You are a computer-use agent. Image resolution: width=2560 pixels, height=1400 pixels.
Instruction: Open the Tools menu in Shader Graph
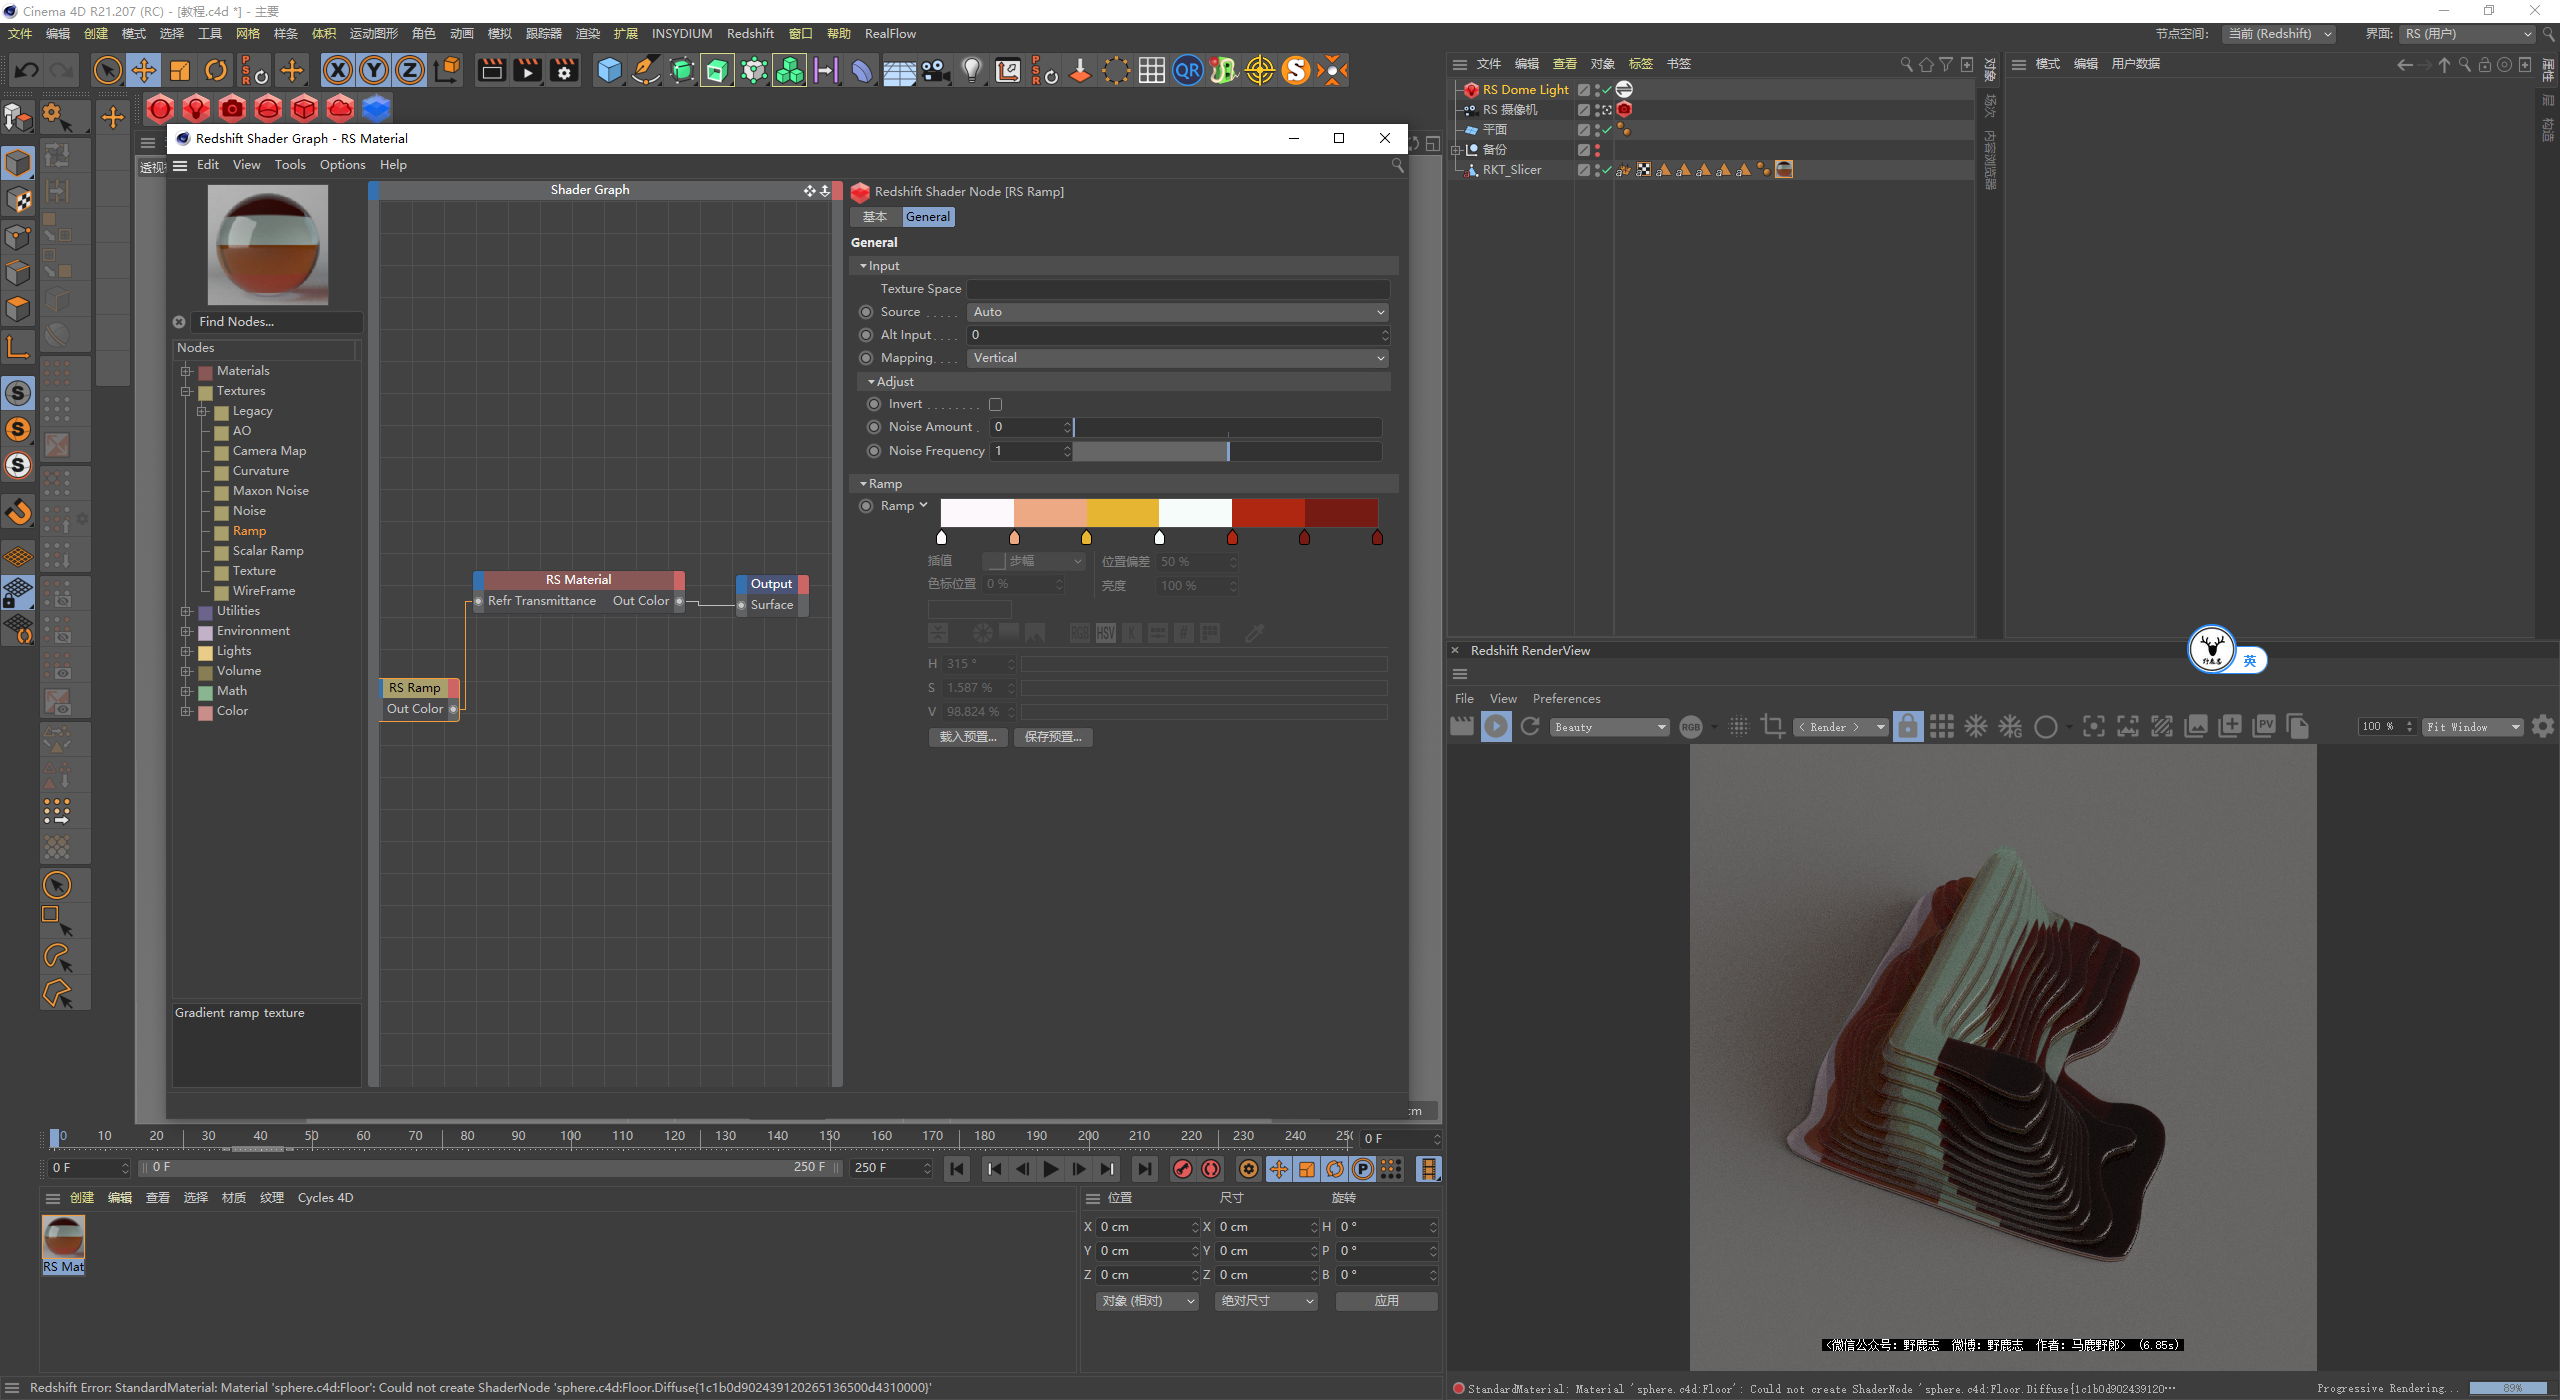click(290, 165)
